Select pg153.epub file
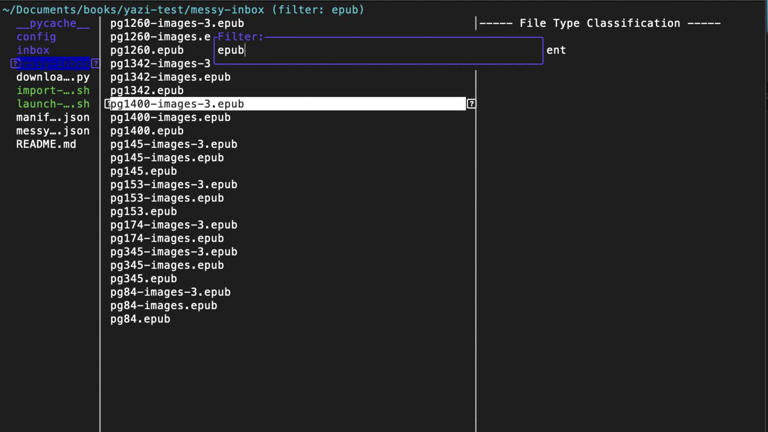 (x=143, y=212)
